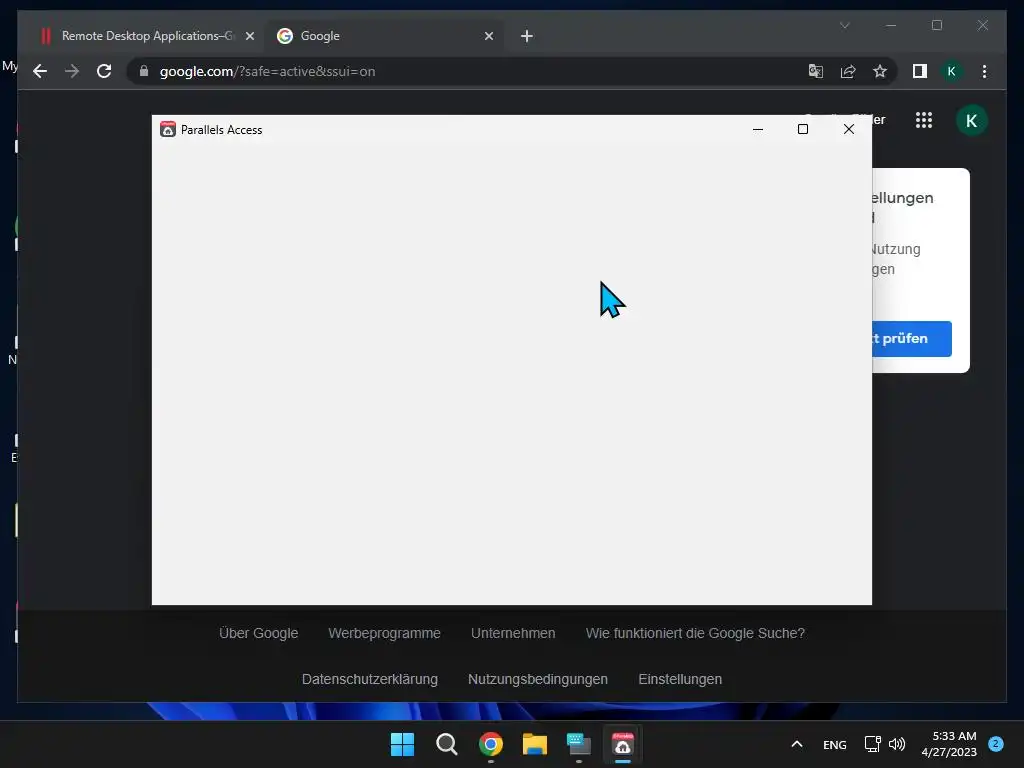The height and width of the screenshot is (768, 1024).
Task: Open the Werbeprogramme link
Action: tap(384, 633)
